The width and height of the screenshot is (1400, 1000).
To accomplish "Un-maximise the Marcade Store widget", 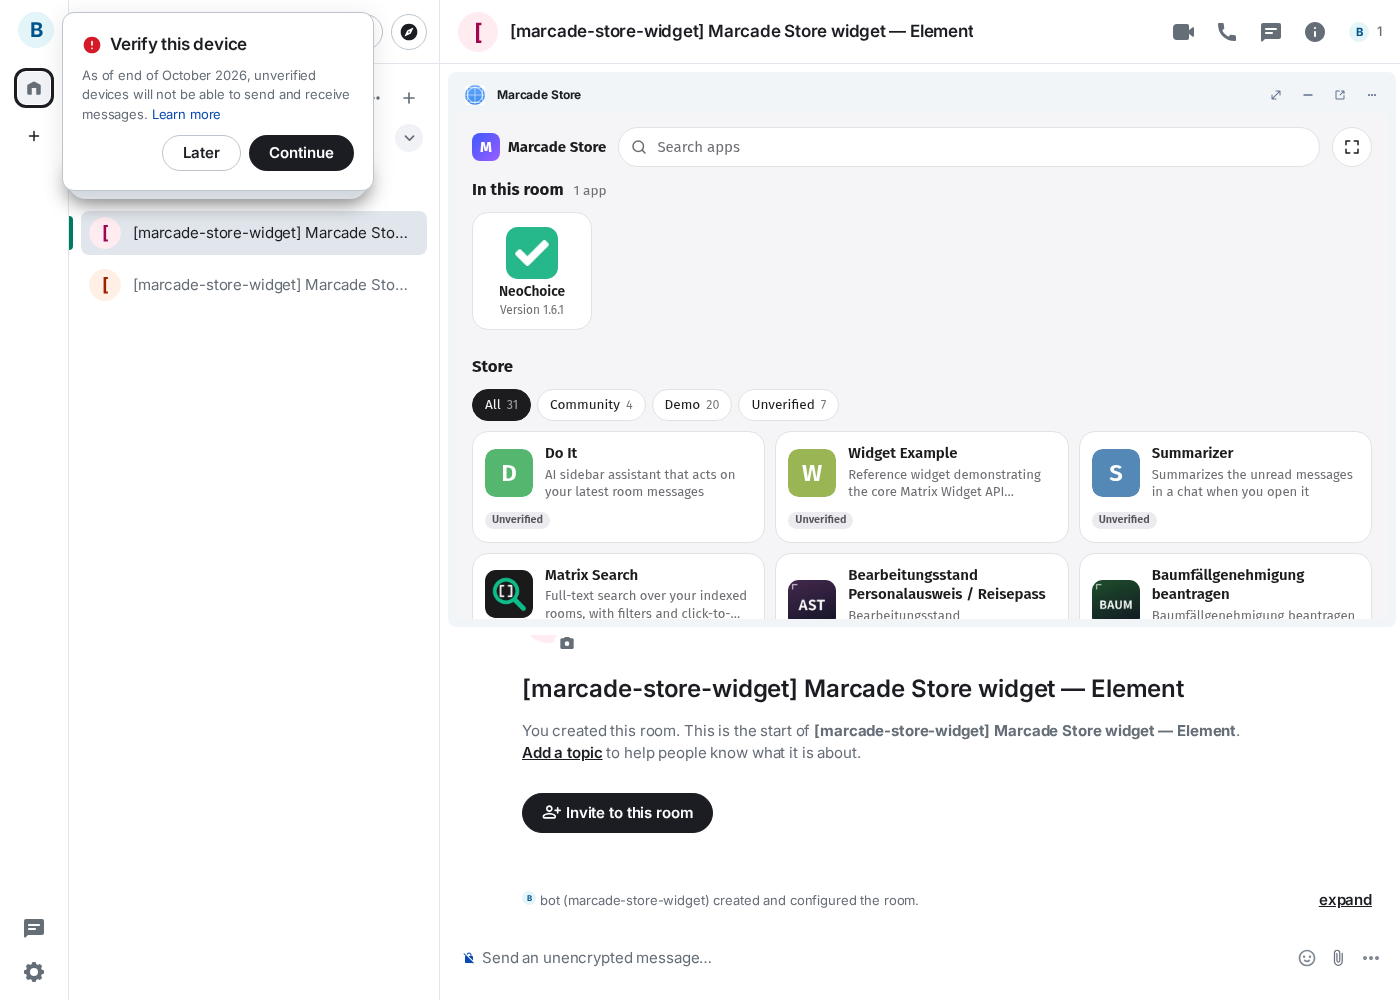I will (x=1276, y=95).
